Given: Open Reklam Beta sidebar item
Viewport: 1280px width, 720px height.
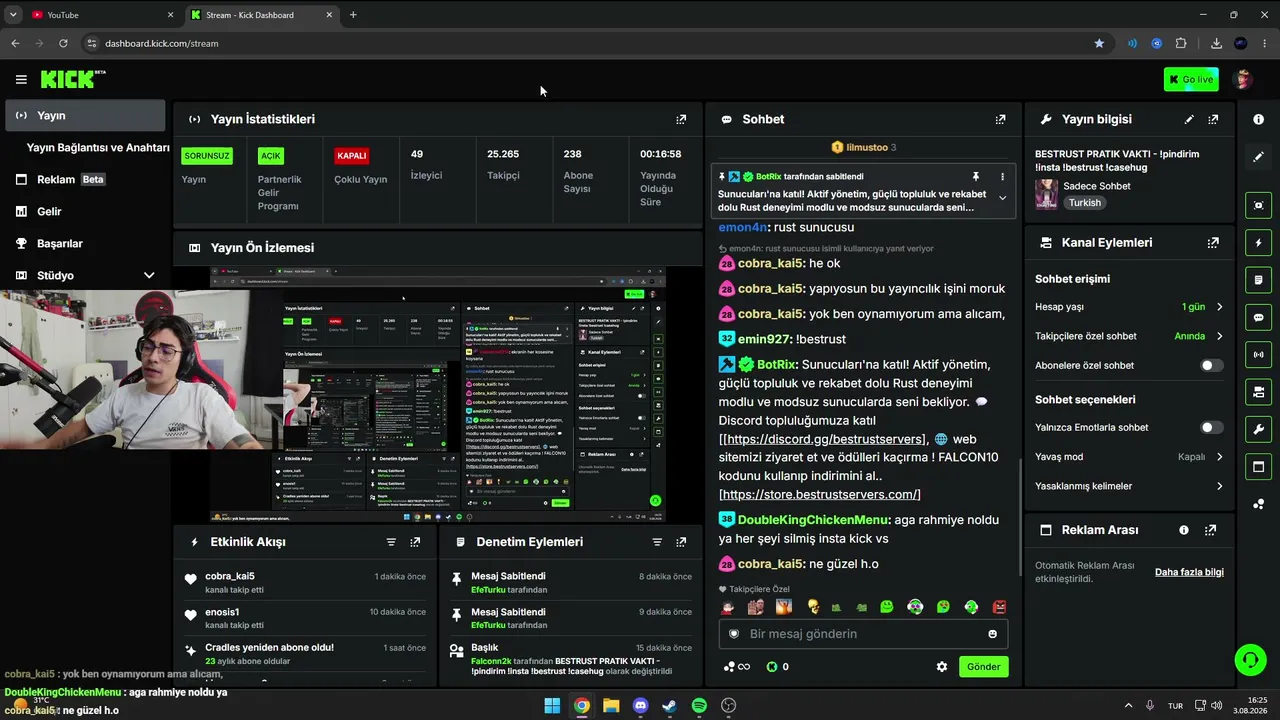Looking at the screenshot, I should pyautogui.click(x=86, y=180).
